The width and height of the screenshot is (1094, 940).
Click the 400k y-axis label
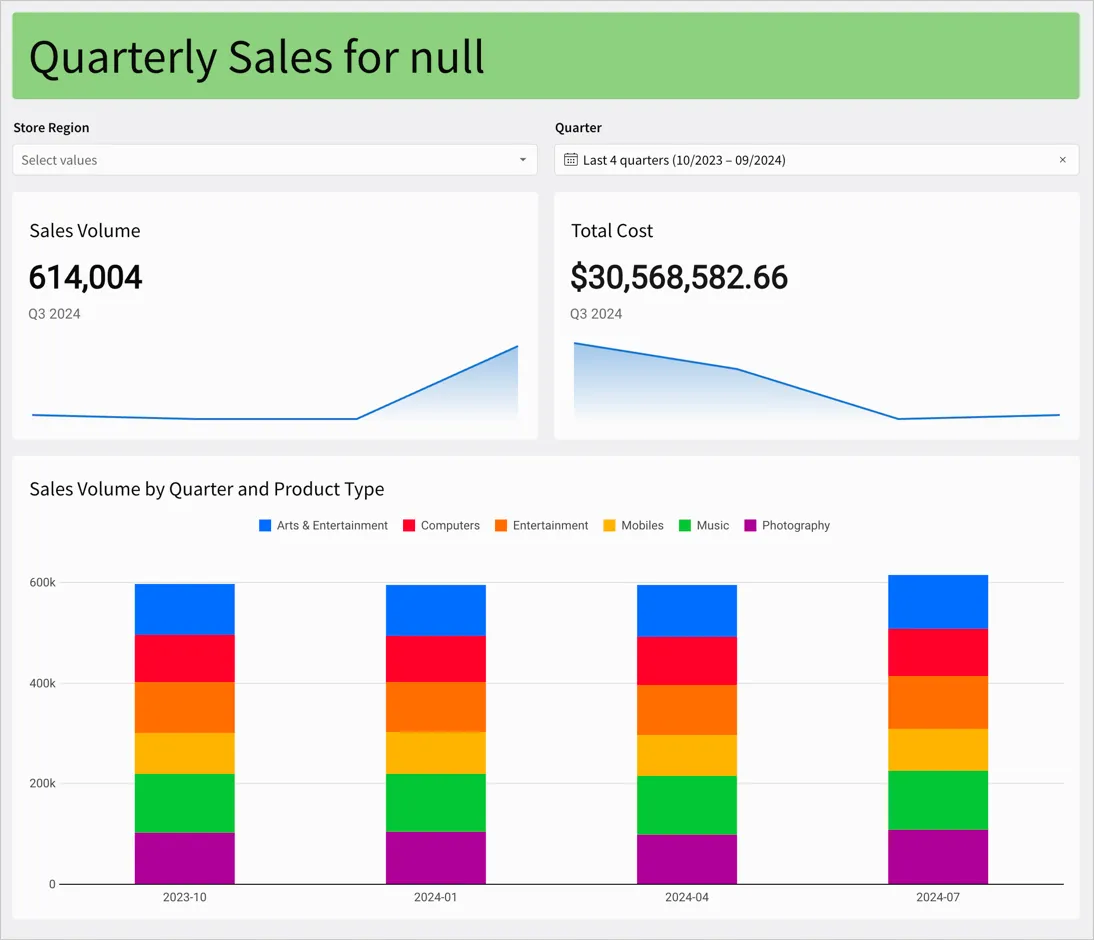click(x=43, y=683)
